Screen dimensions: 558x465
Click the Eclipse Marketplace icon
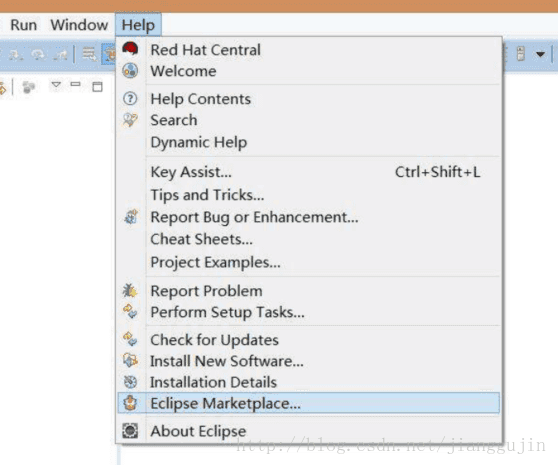tap(130, 403)
